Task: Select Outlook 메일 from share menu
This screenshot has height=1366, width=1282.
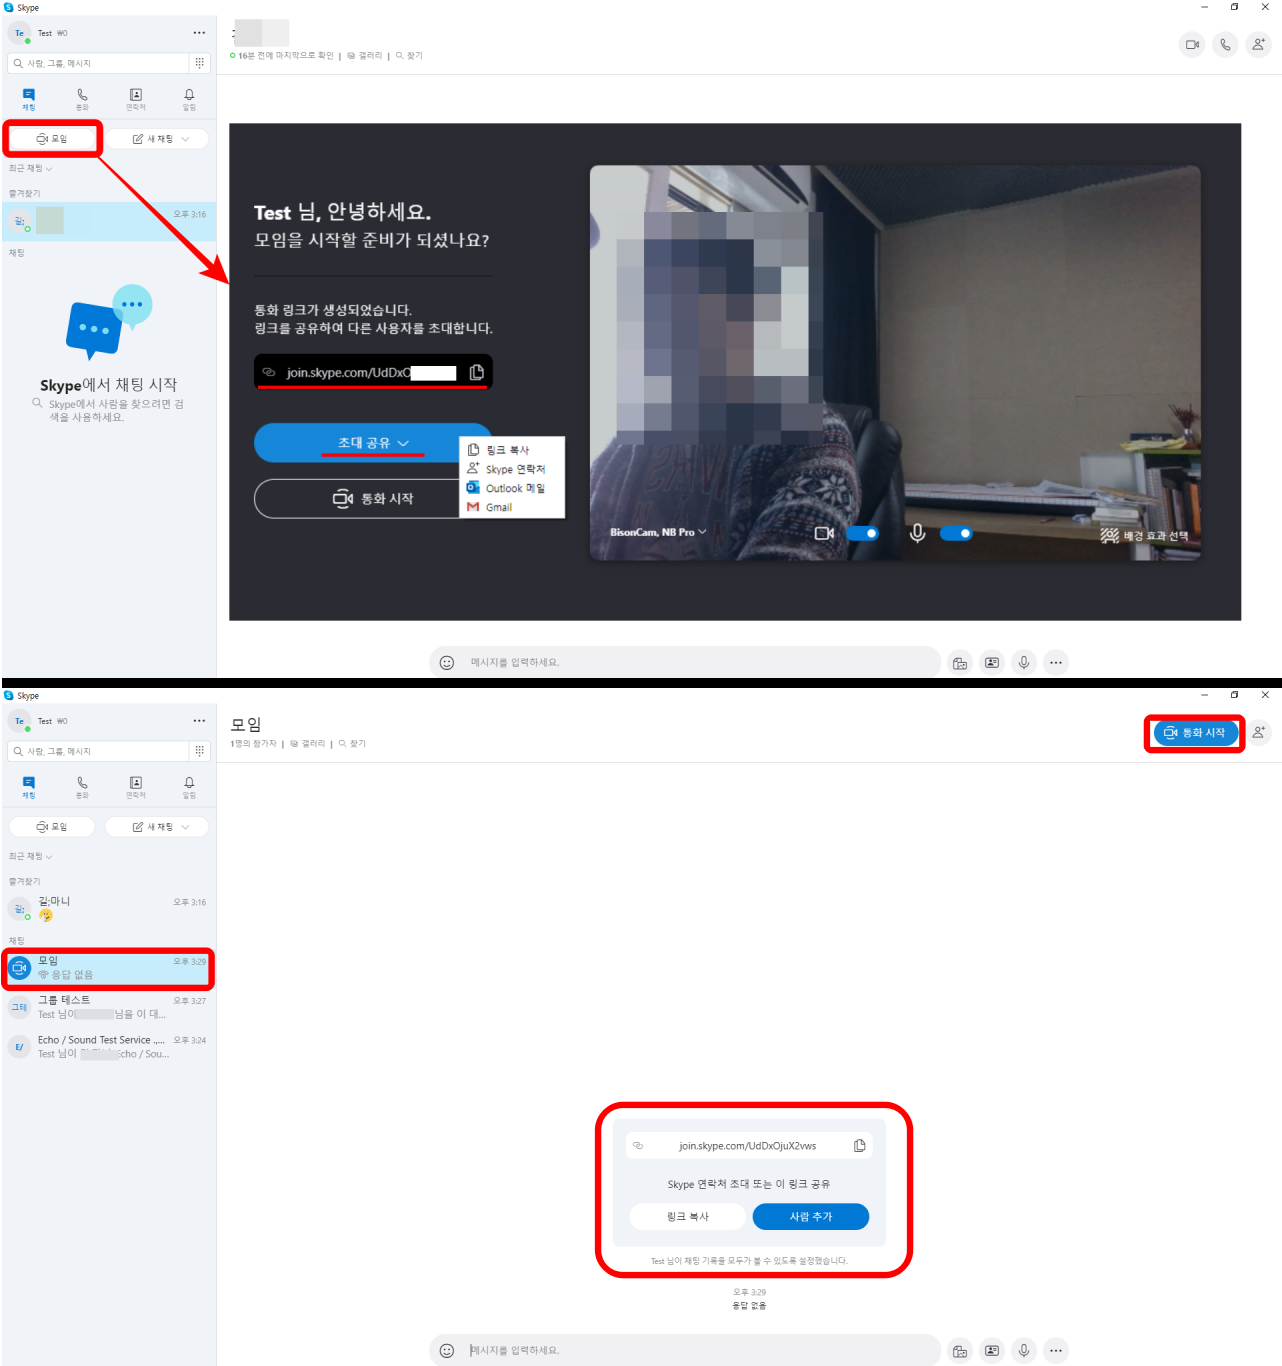Action: coord(513,488)
